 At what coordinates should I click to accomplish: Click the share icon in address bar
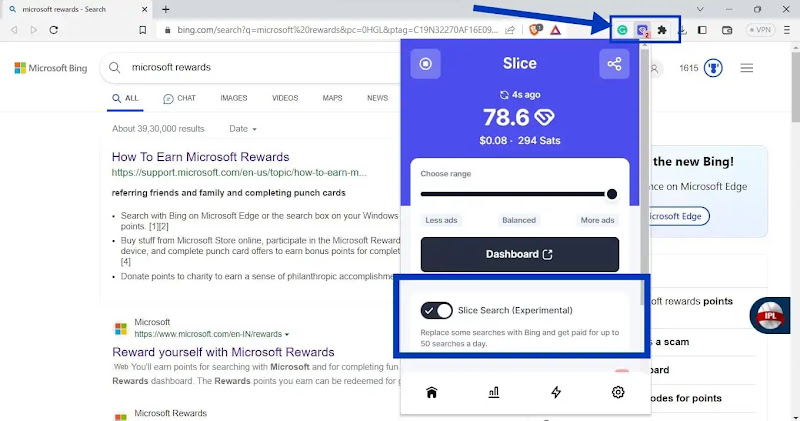[x=510, y=30]
